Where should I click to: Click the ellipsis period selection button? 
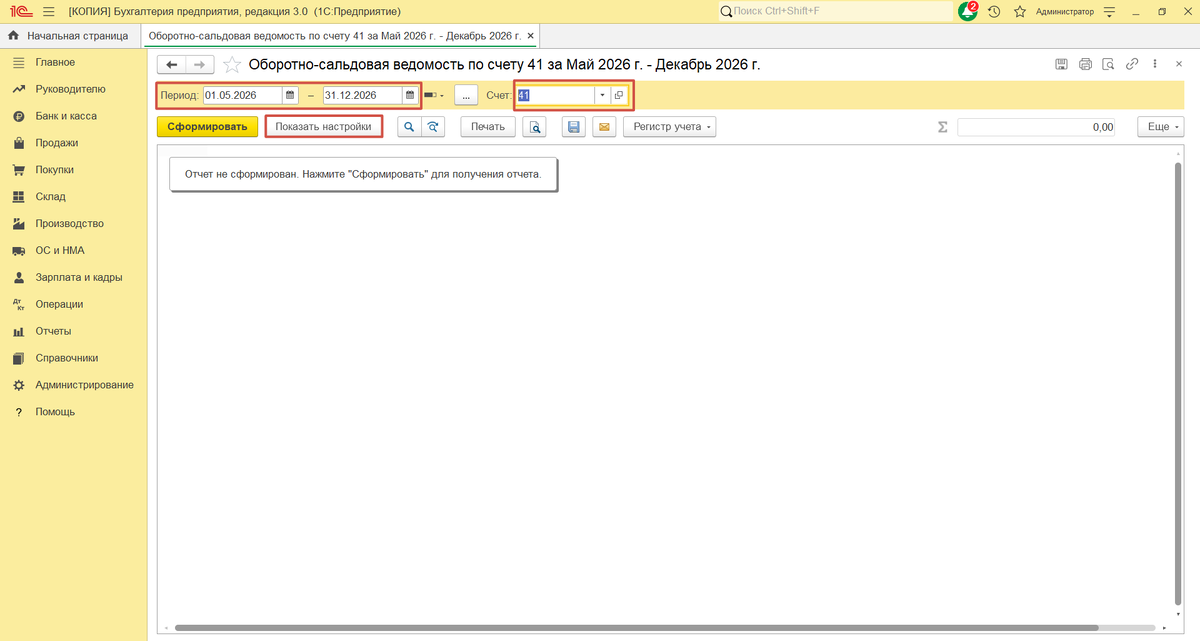465,96
